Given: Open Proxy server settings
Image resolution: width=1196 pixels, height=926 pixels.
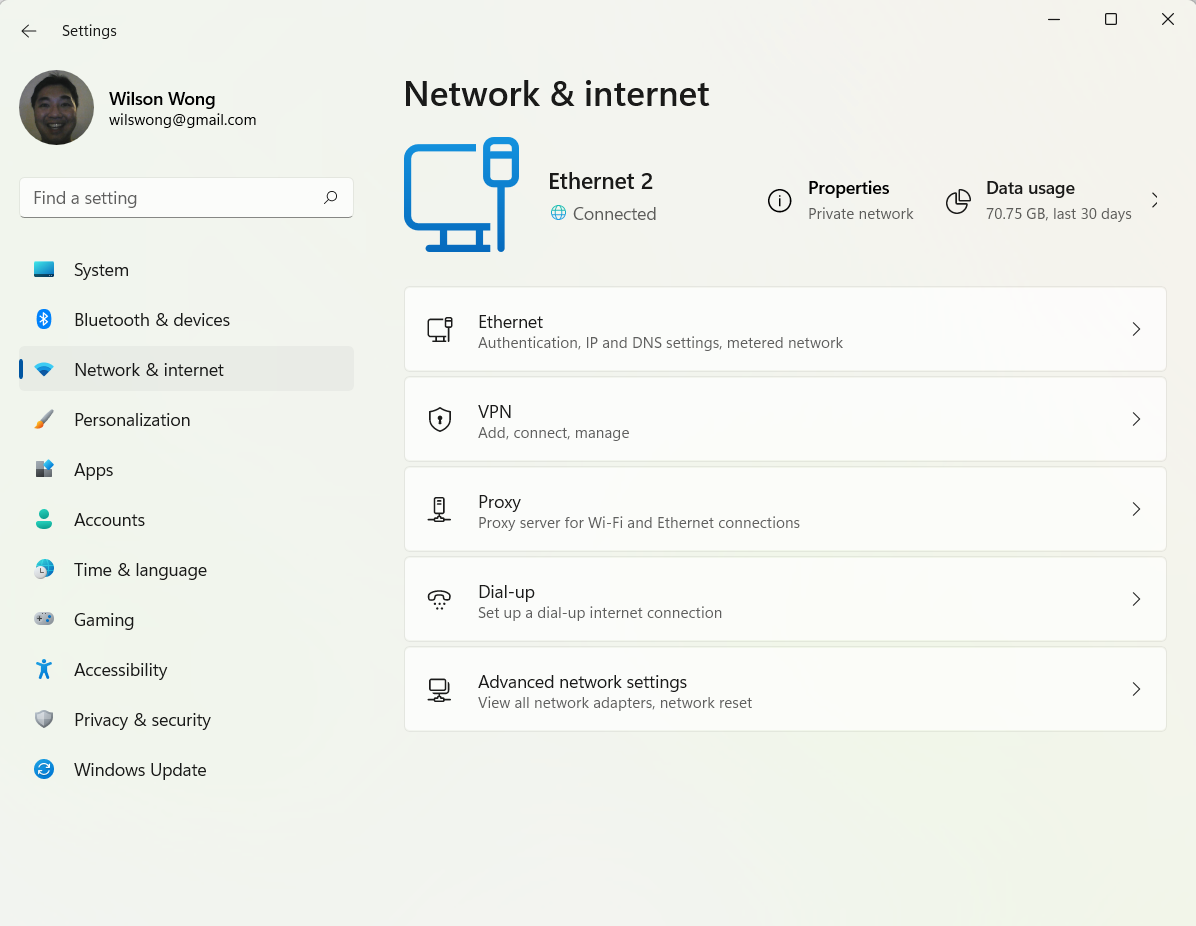Looking at the screenshot, I should click(x=785, y=510).
